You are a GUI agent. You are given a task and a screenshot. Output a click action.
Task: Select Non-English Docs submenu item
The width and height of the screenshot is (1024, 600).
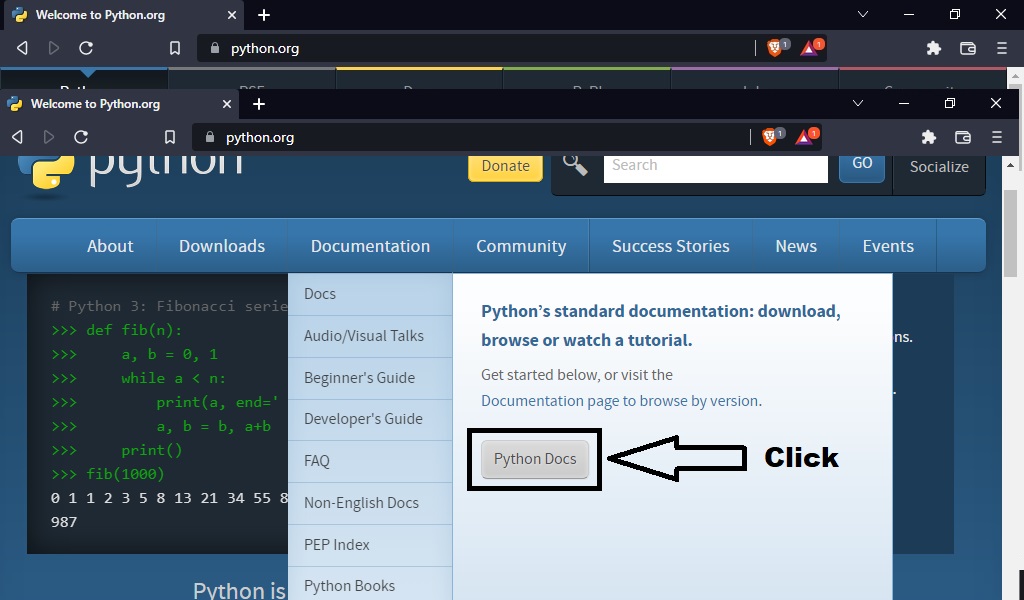pos(370,503)
